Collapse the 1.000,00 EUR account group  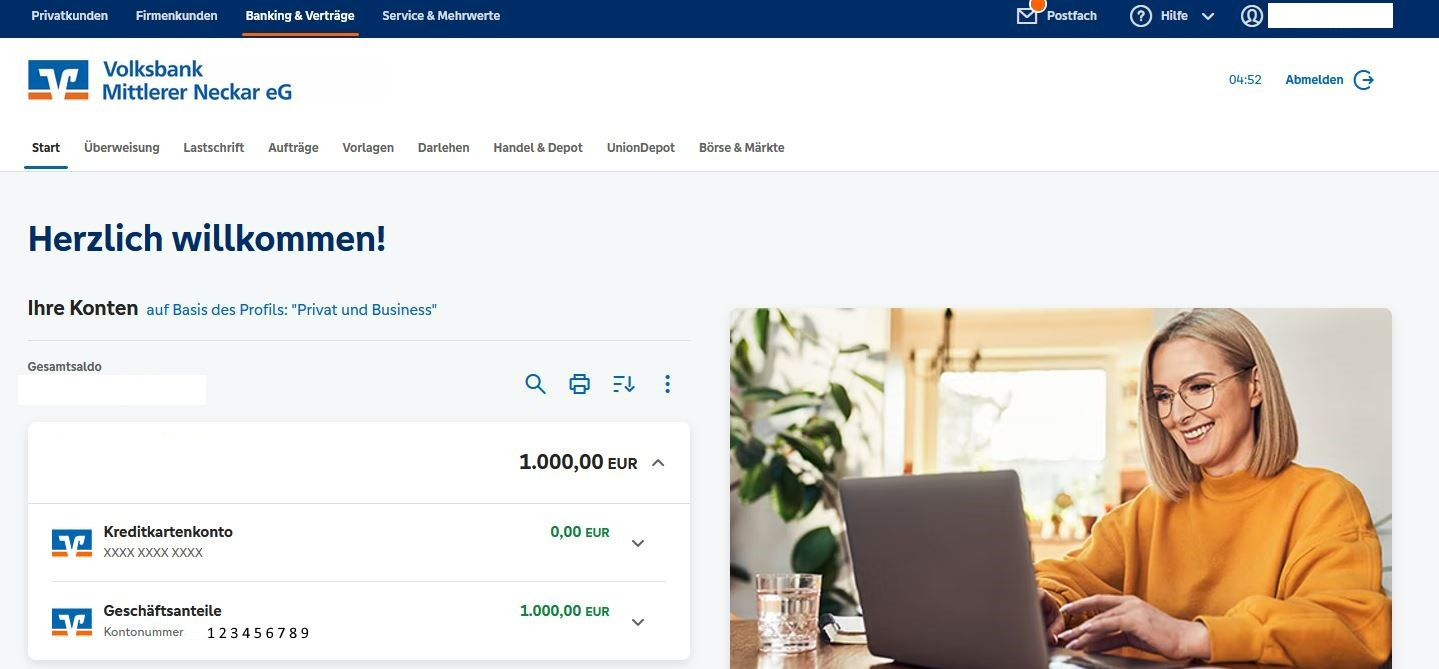(658, 463)
